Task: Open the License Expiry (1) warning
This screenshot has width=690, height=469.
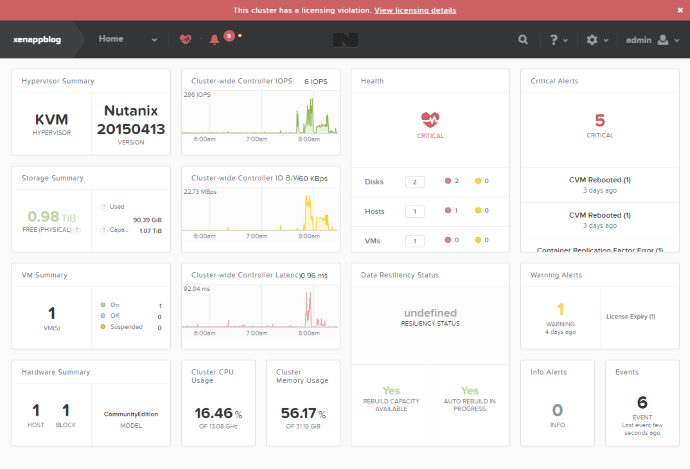Action: tap(631, 316)
